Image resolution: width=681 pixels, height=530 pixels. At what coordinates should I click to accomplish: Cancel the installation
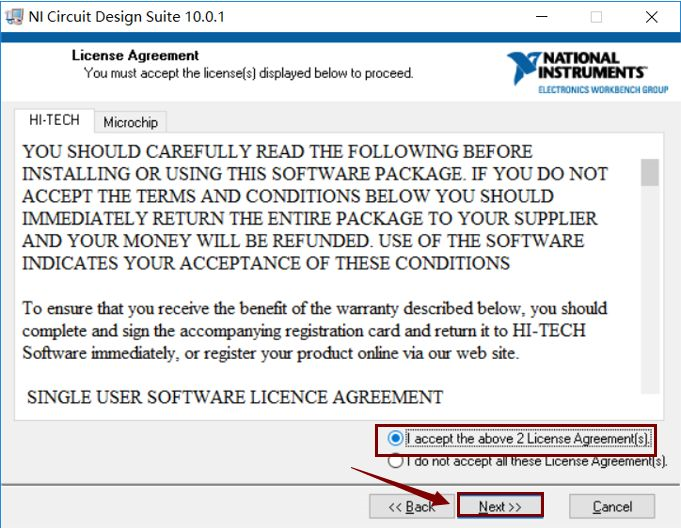612,507
